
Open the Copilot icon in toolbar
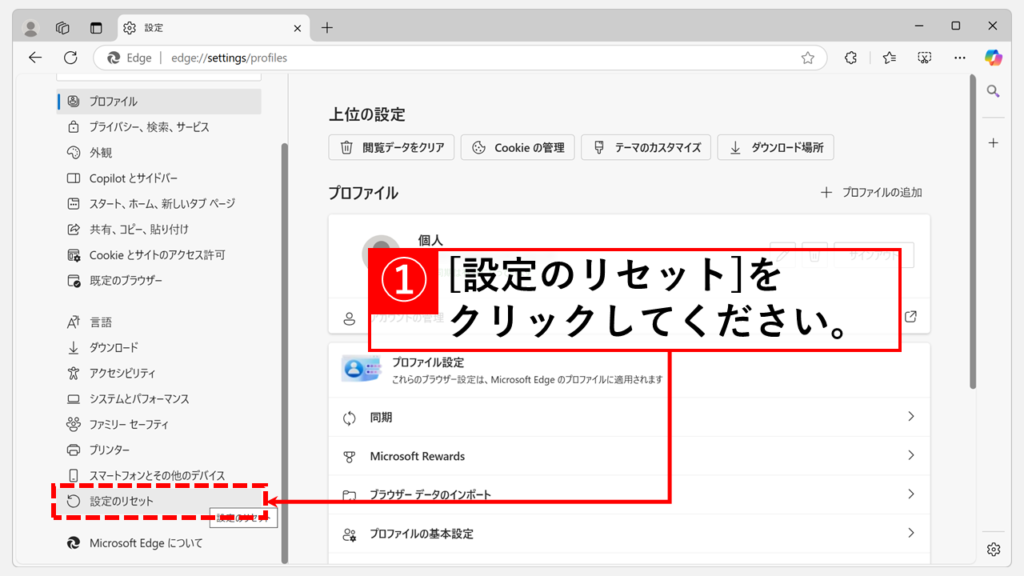tap(993, 57)
